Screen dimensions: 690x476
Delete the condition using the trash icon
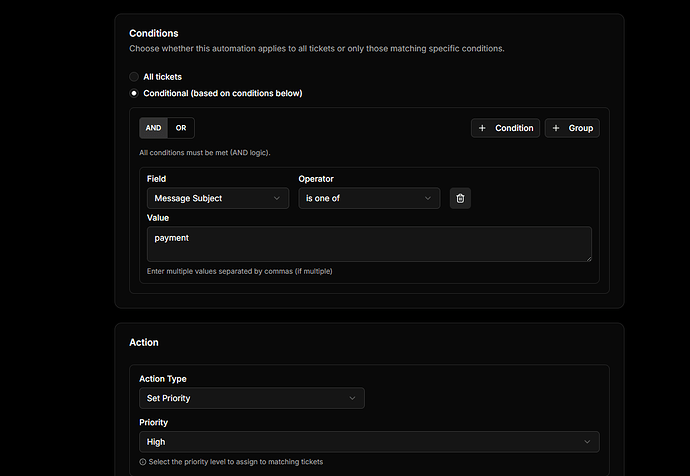(x=460, y=198)
